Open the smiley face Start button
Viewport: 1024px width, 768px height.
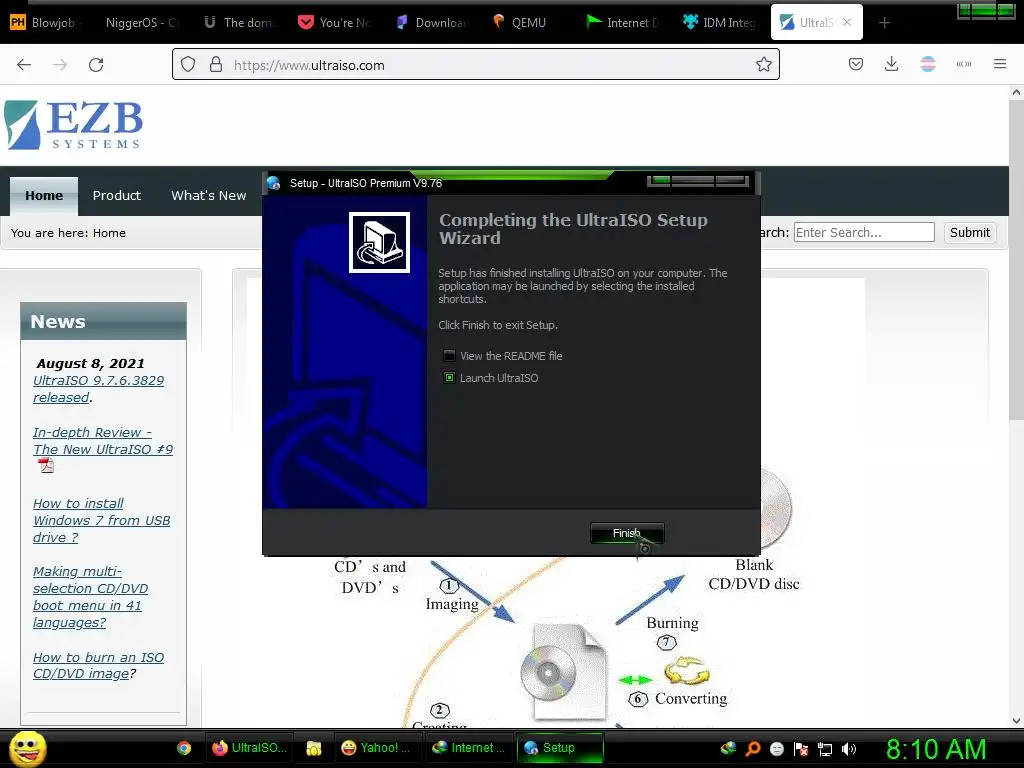[27, 748]
